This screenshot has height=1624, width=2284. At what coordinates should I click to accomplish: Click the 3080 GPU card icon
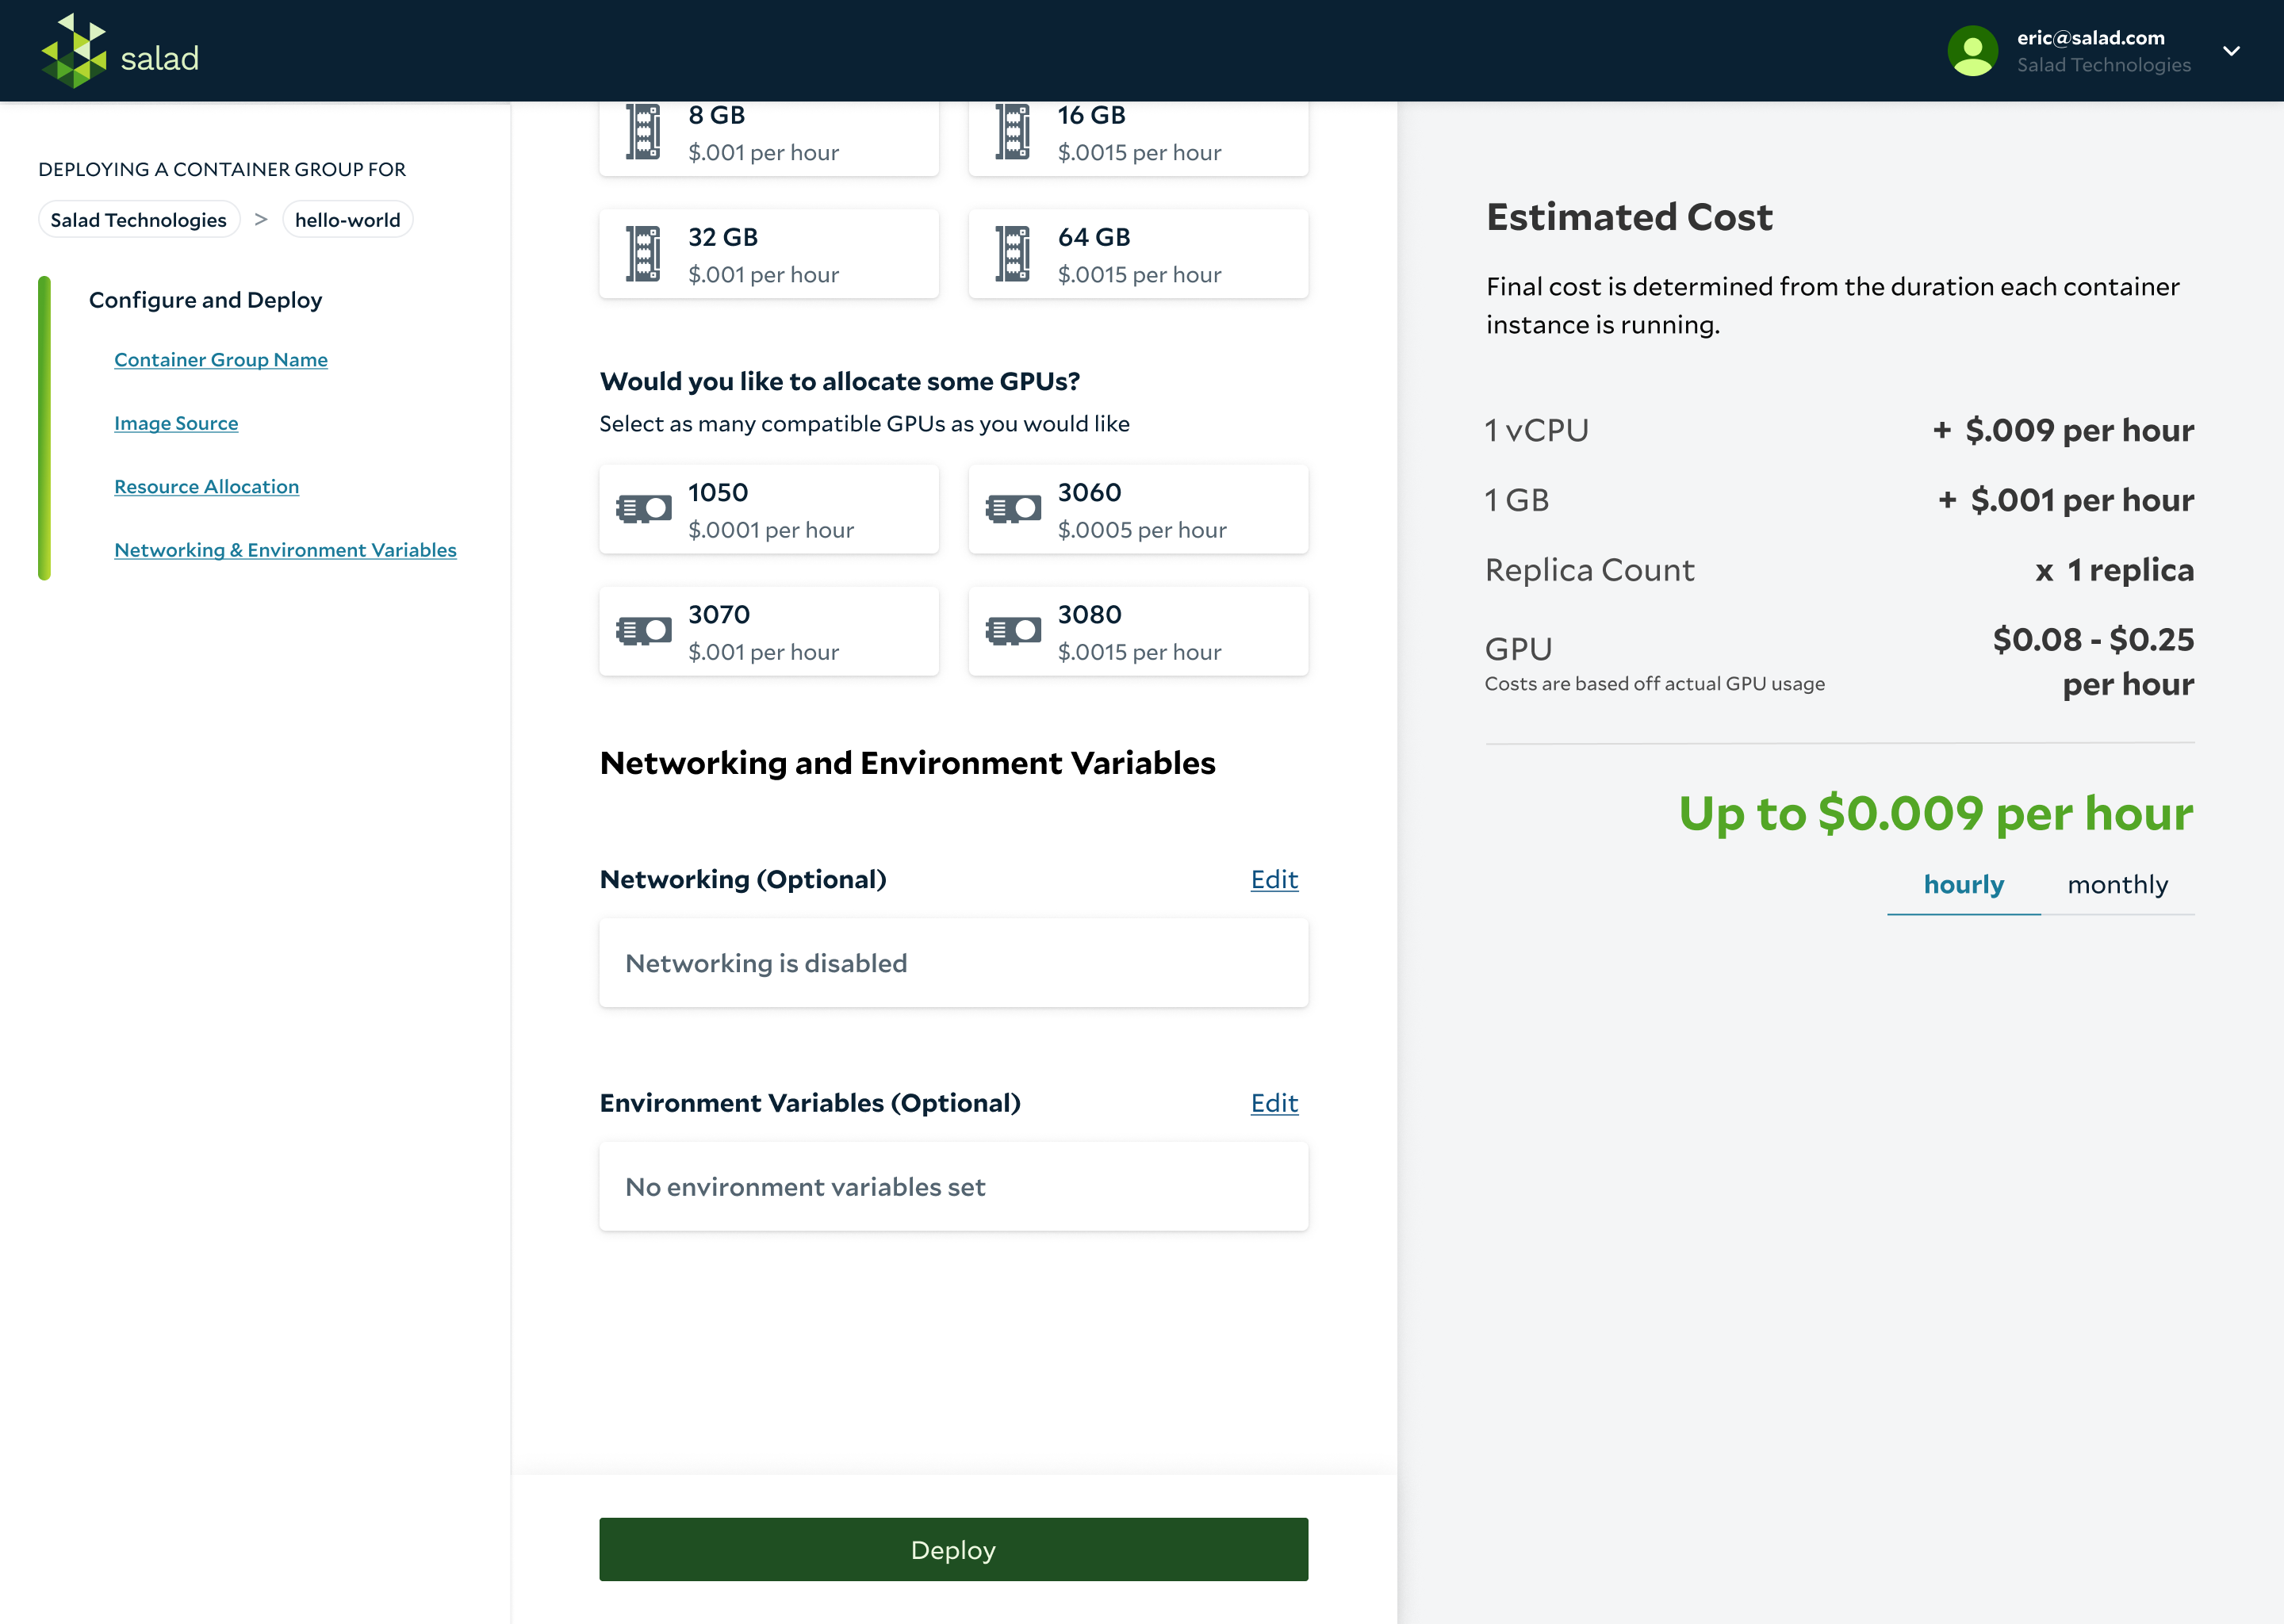click(x=1013, y=631)
